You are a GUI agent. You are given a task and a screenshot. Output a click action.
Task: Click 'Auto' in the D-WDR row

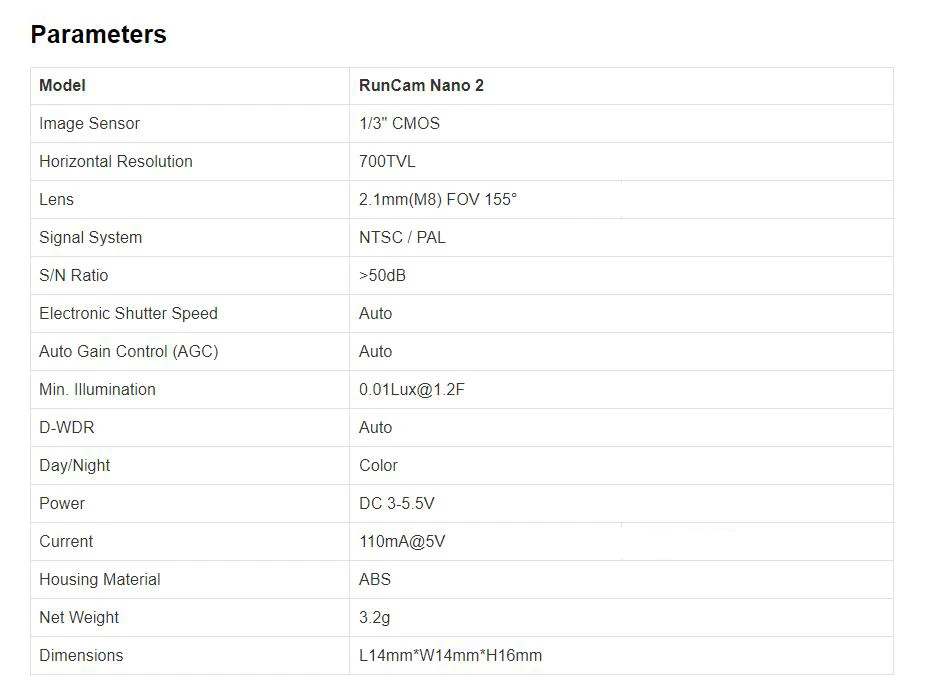point(376,428)
